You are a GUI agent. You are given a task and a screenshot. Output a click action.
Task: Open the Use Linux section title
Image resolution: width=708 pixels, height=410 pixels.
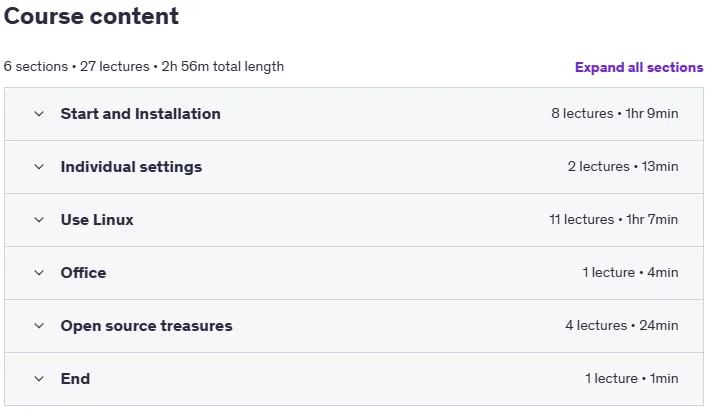click(97, 220)
